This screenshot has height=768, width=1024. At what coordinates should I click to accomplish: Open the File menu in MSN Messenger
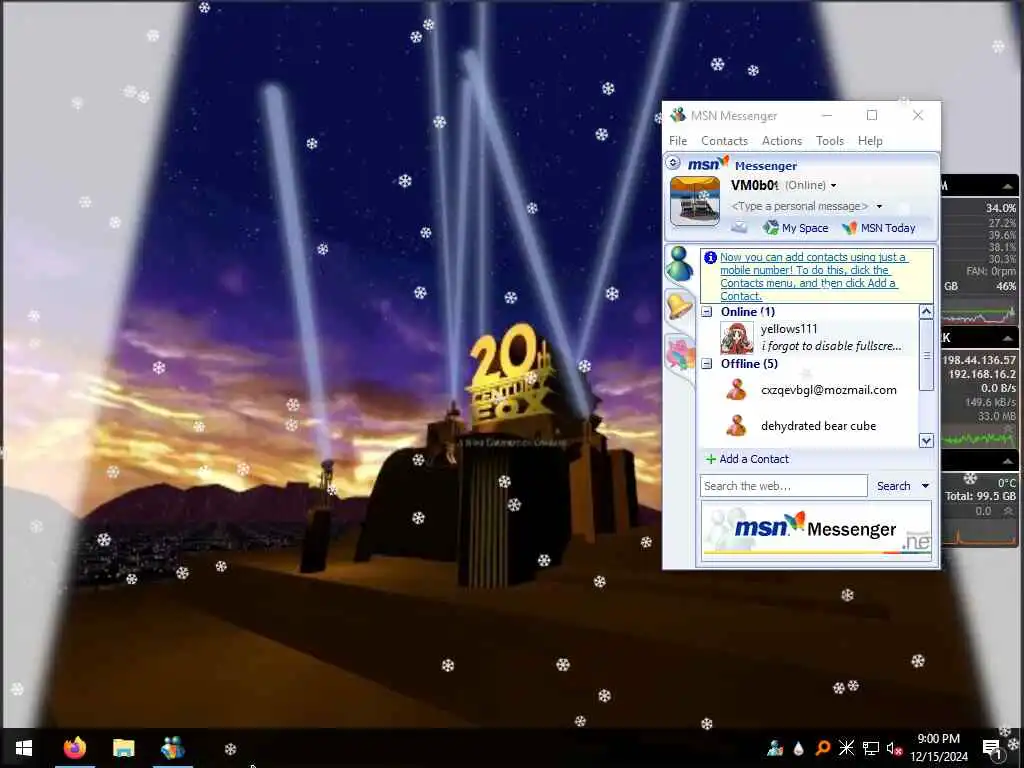pyautogui.click(x=678, y=140)
